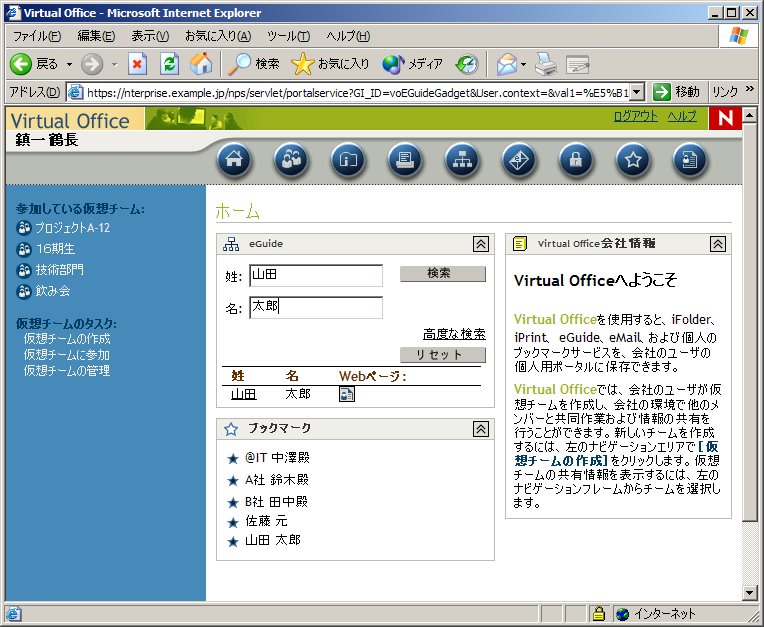Open the Mail button dropdown arrow
Viewport: 764px width, 627px height.
tap(523, 64)
